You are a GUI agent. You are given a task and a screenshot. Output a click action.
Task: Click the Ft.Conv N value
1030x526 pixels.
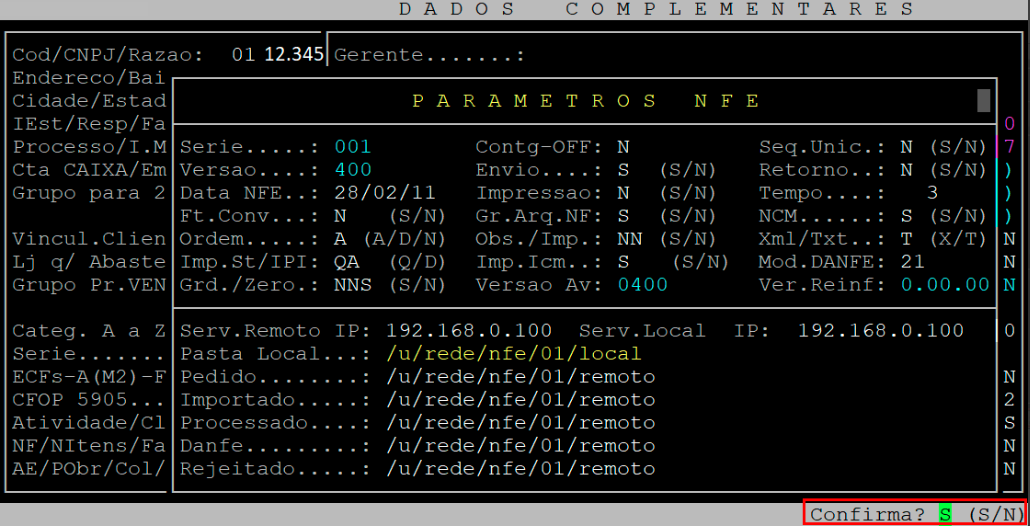tap(340, 216)
